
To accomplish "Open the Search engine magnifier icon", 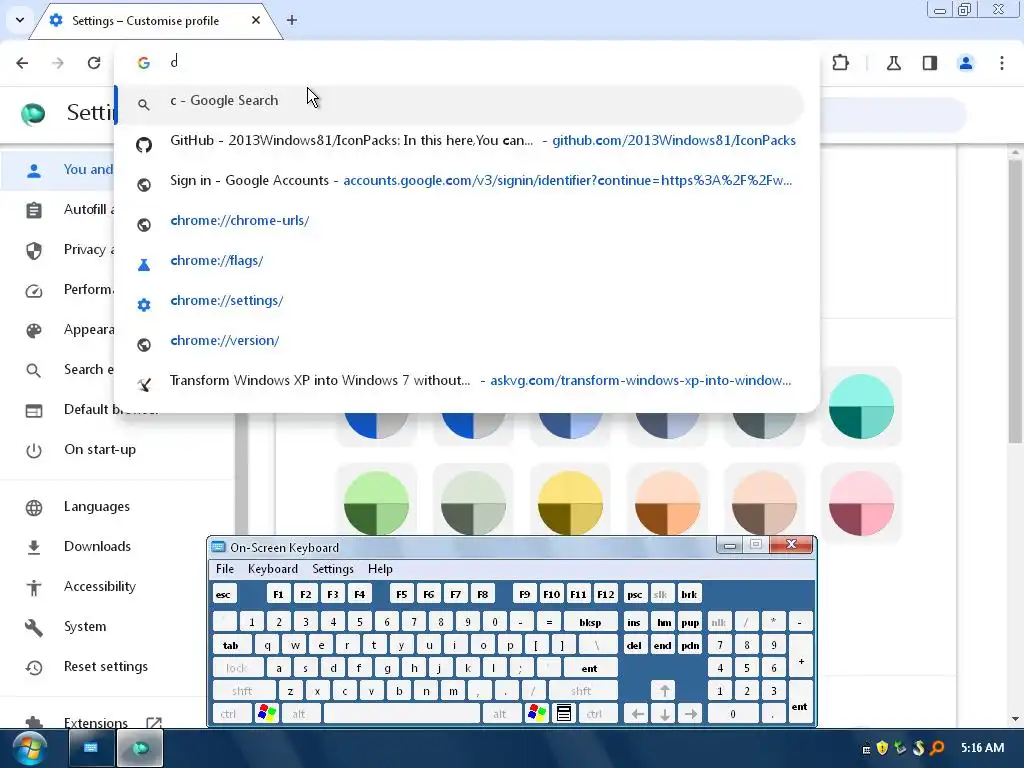I will point(34,370).
